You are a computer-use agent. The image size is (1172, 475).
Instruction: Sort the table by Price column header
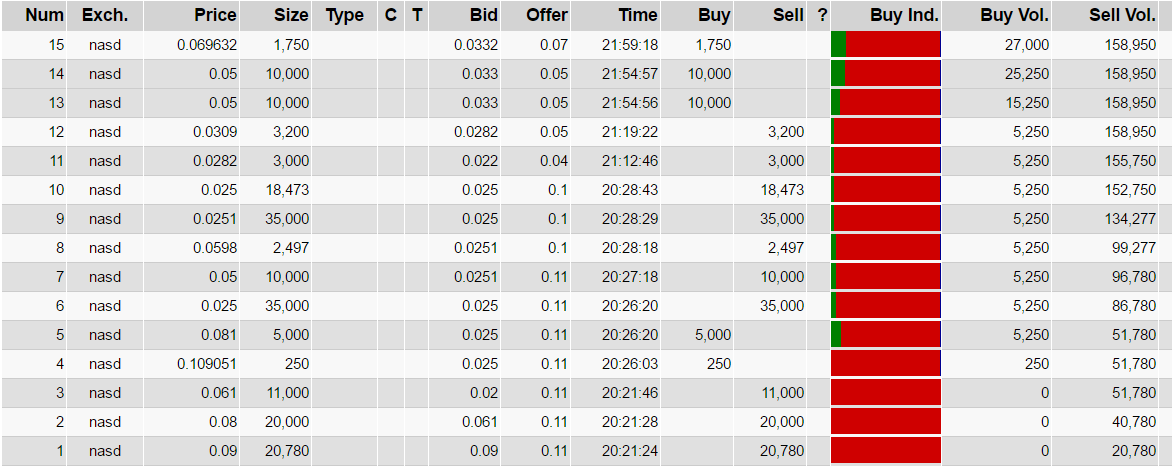(215, 15)
